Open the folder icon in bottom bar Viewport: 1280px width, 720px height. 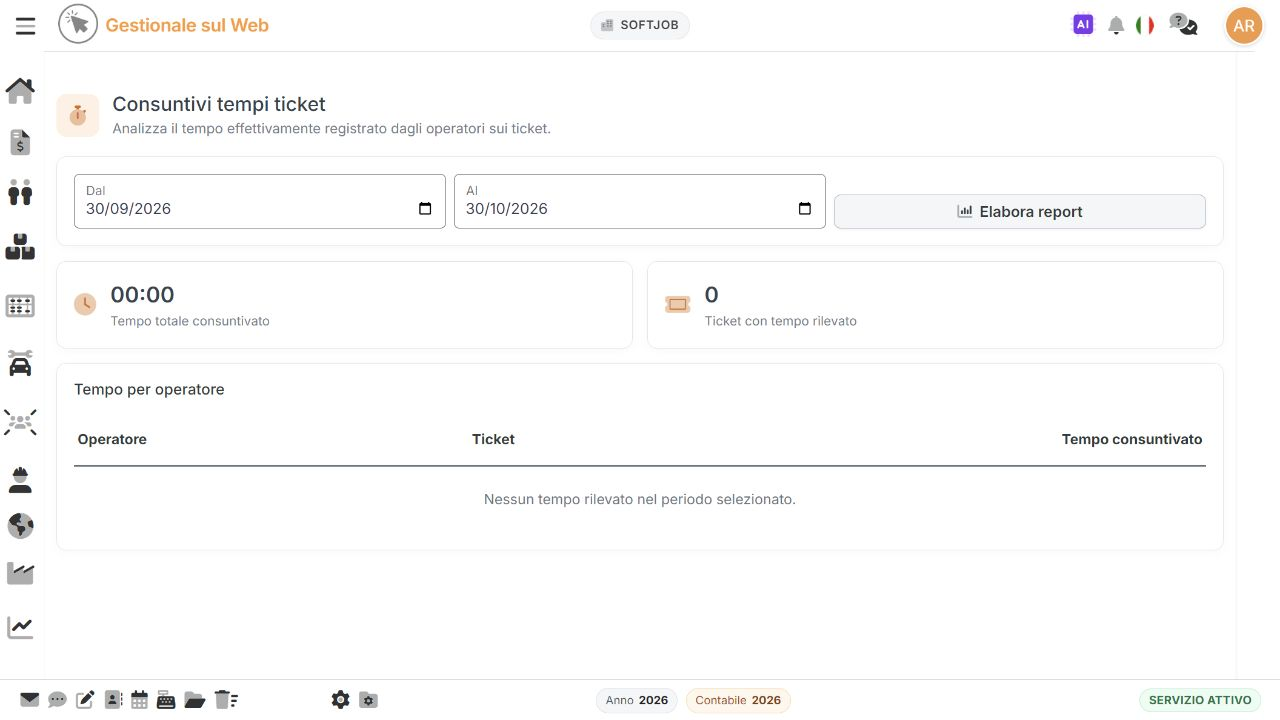(x=194, y=700)
